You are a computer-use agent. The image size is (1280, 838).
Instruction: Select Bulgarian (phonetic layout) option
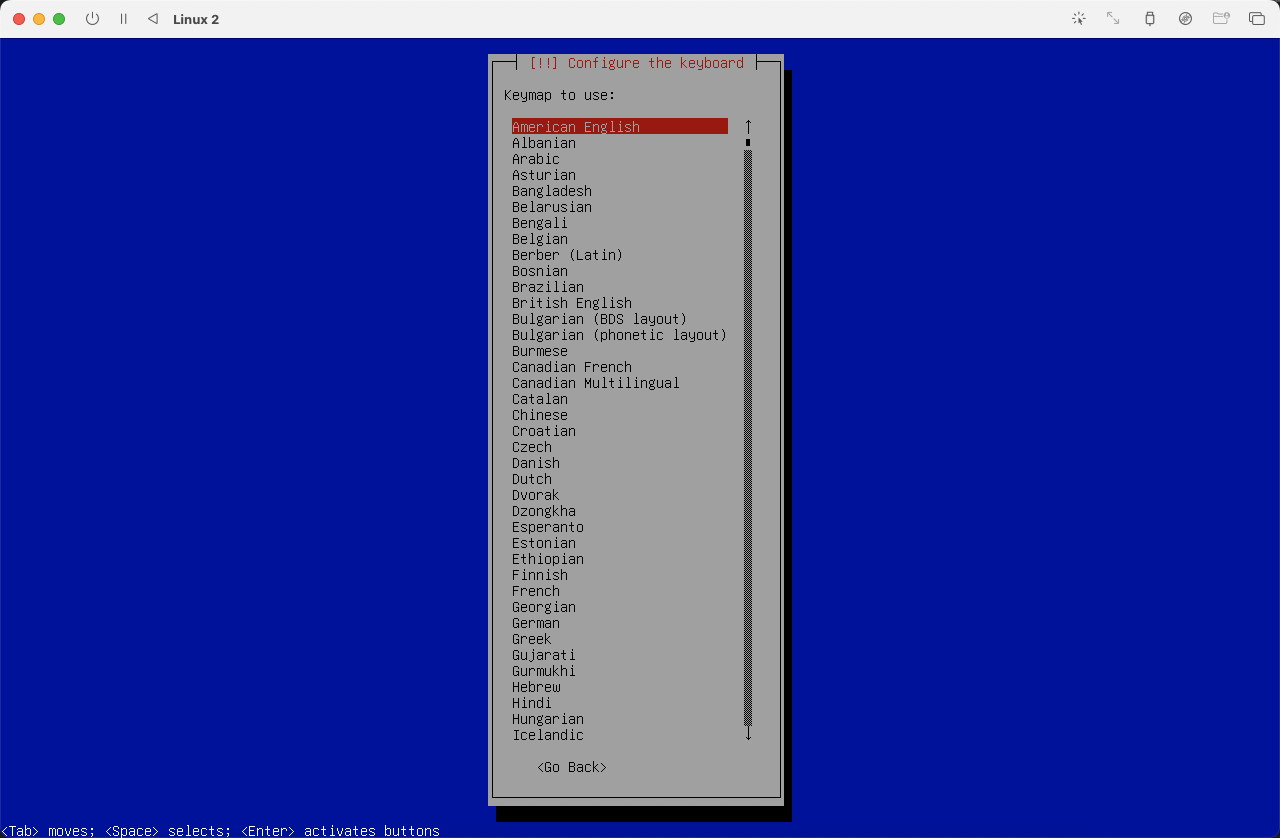tap(619, 335)
